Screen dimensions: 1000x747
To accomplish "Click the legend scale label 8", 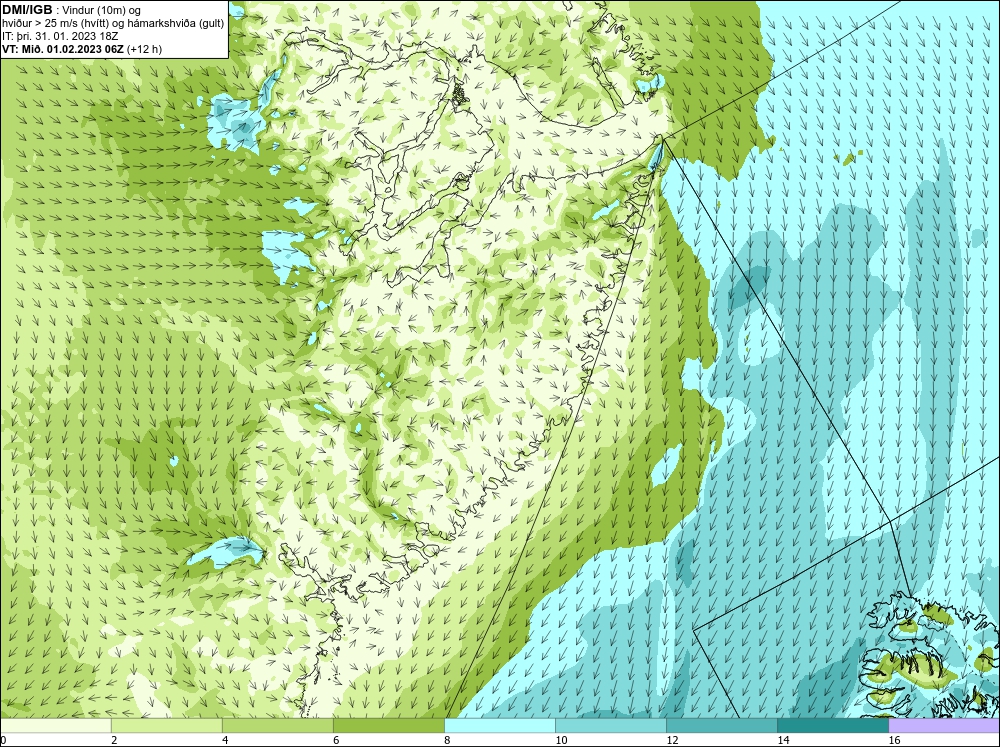I will point(447,740).
